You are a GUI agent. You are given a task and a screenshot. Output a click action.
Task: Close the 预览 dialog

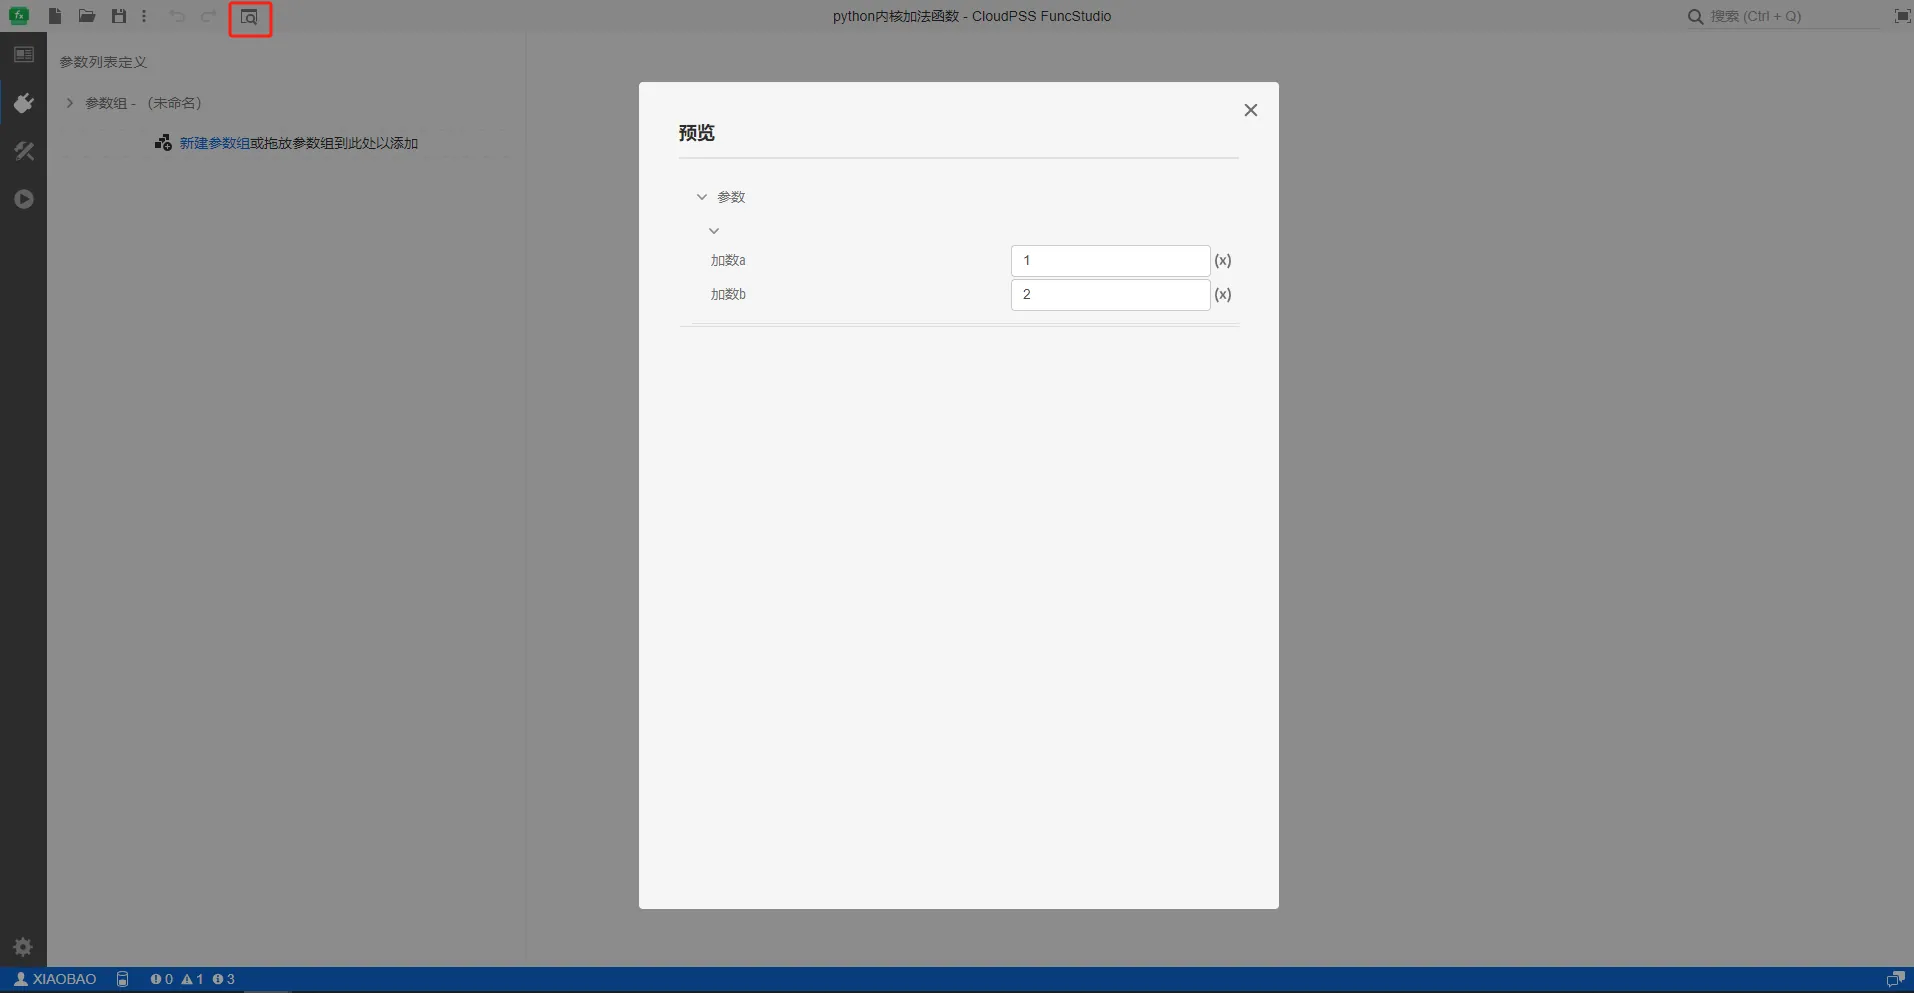1250,110
